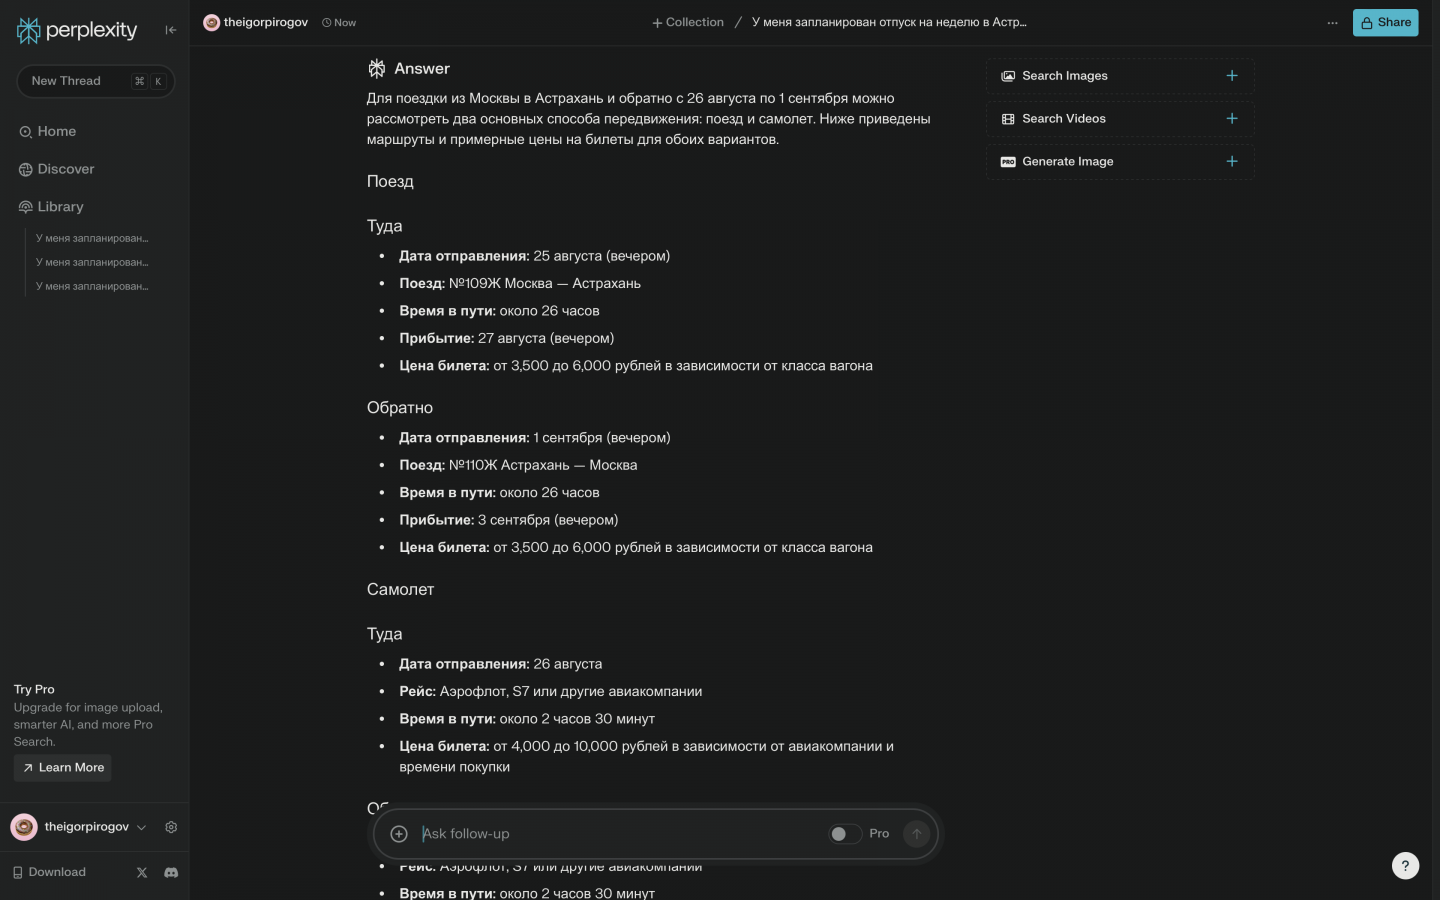Click the attach plus icon in follow-up box
Image resolution: width=1440 pixels, height=900 pixels.
[x=399, y=834]
